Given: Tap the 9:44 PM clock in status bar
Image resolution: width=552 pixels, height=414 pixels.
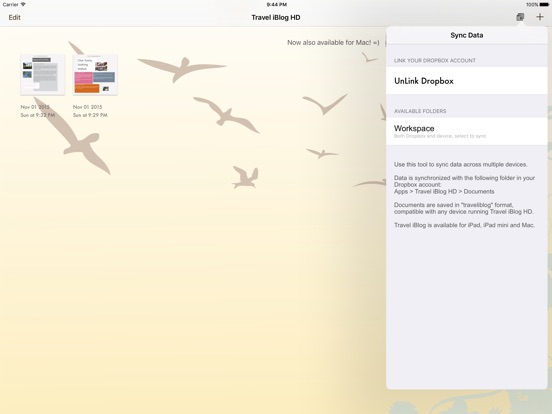Looking at the screenshot, I should coord(276,5).
